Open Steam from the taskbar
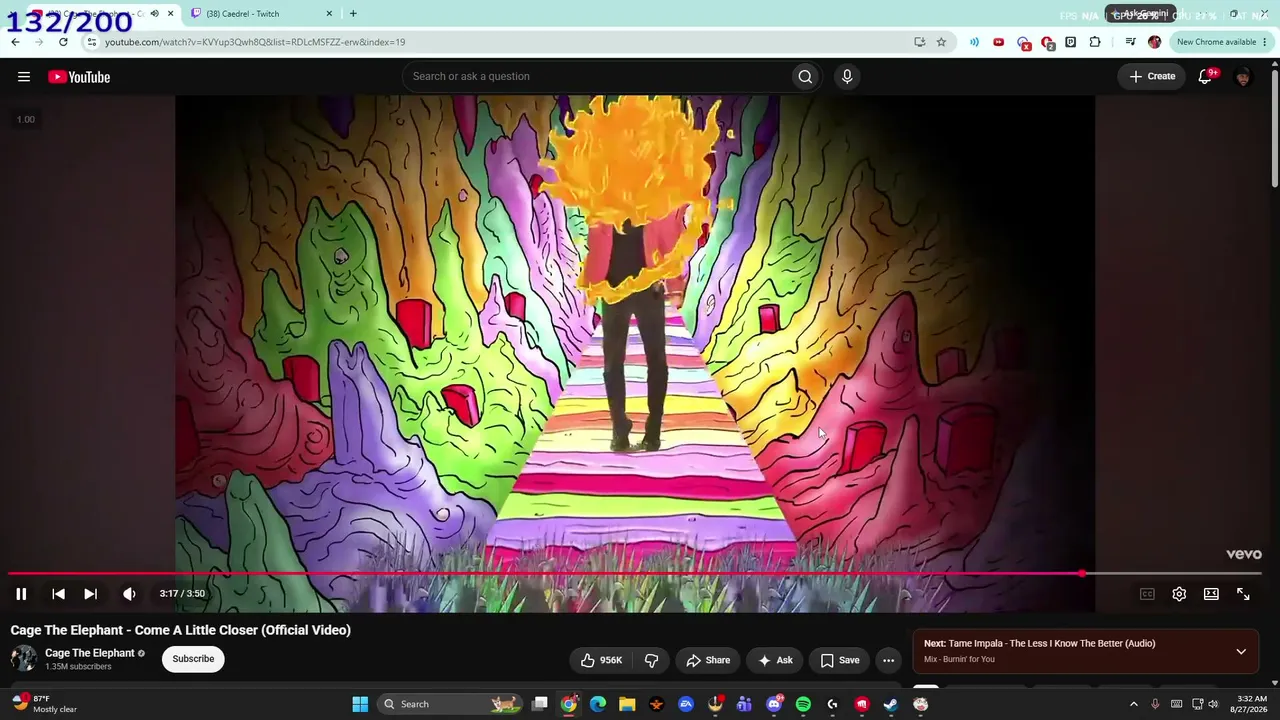The height and width of the screenshot is (720, 1280). point(891,704)
